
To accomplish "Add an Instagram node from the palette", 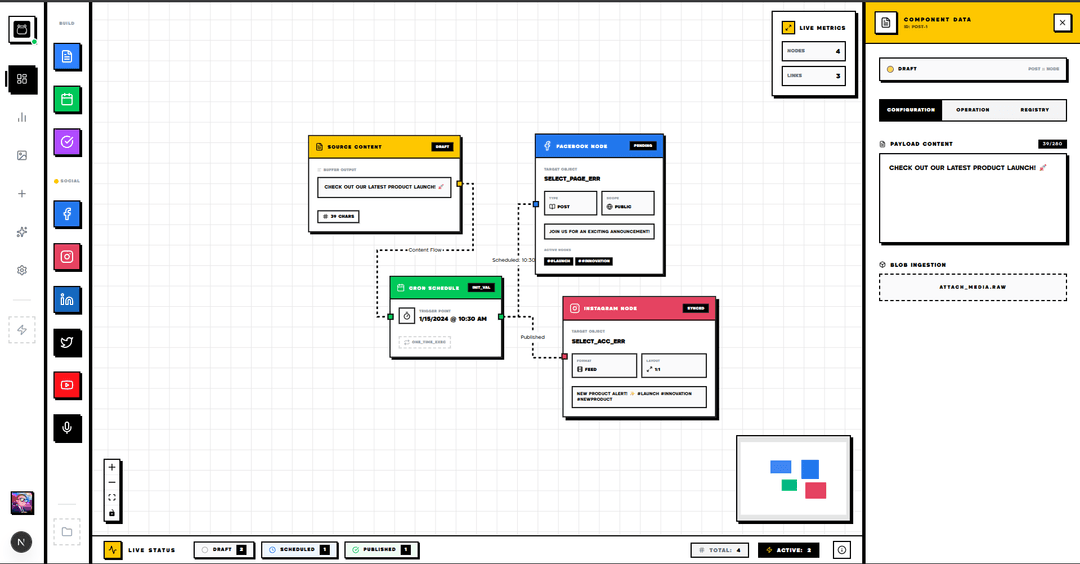I will tap(67, 257).
